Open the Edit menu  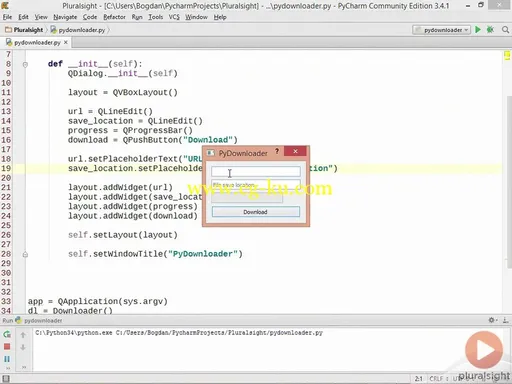23,17
